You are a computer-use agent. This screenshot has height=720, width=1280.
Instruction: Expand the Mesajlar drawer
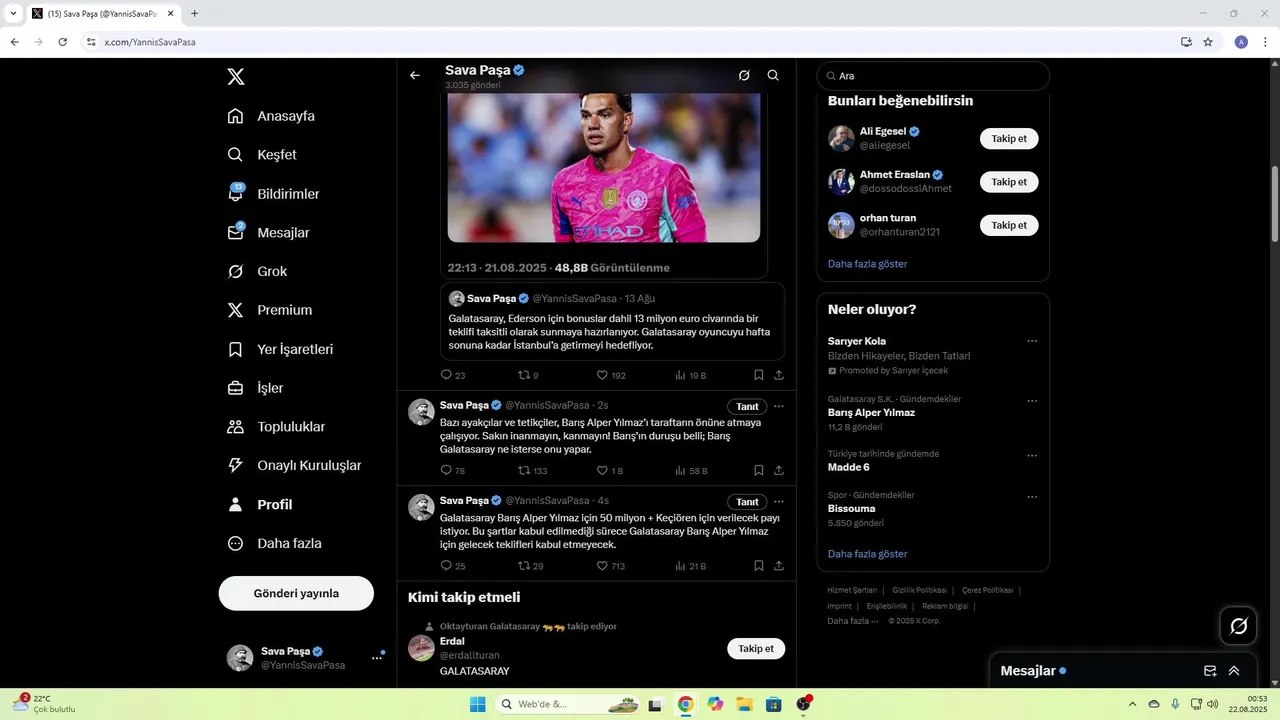point(1234,671)
